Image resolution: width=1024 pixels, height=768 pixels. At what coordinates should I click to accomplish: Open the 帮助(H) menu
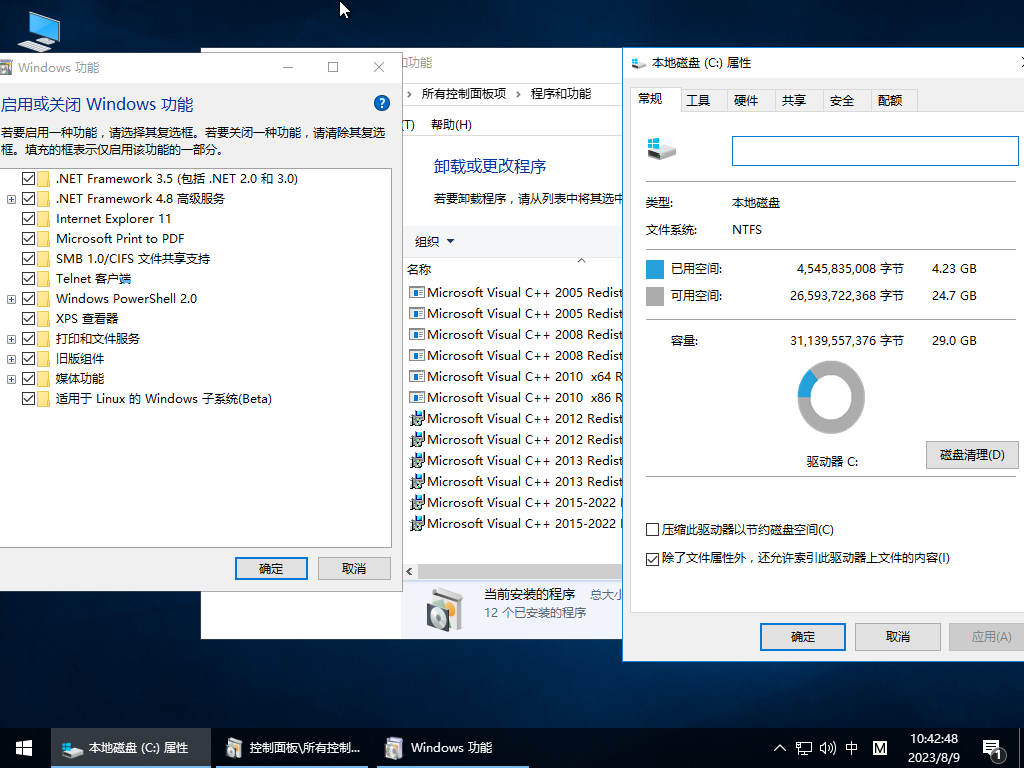coord(451,125)
